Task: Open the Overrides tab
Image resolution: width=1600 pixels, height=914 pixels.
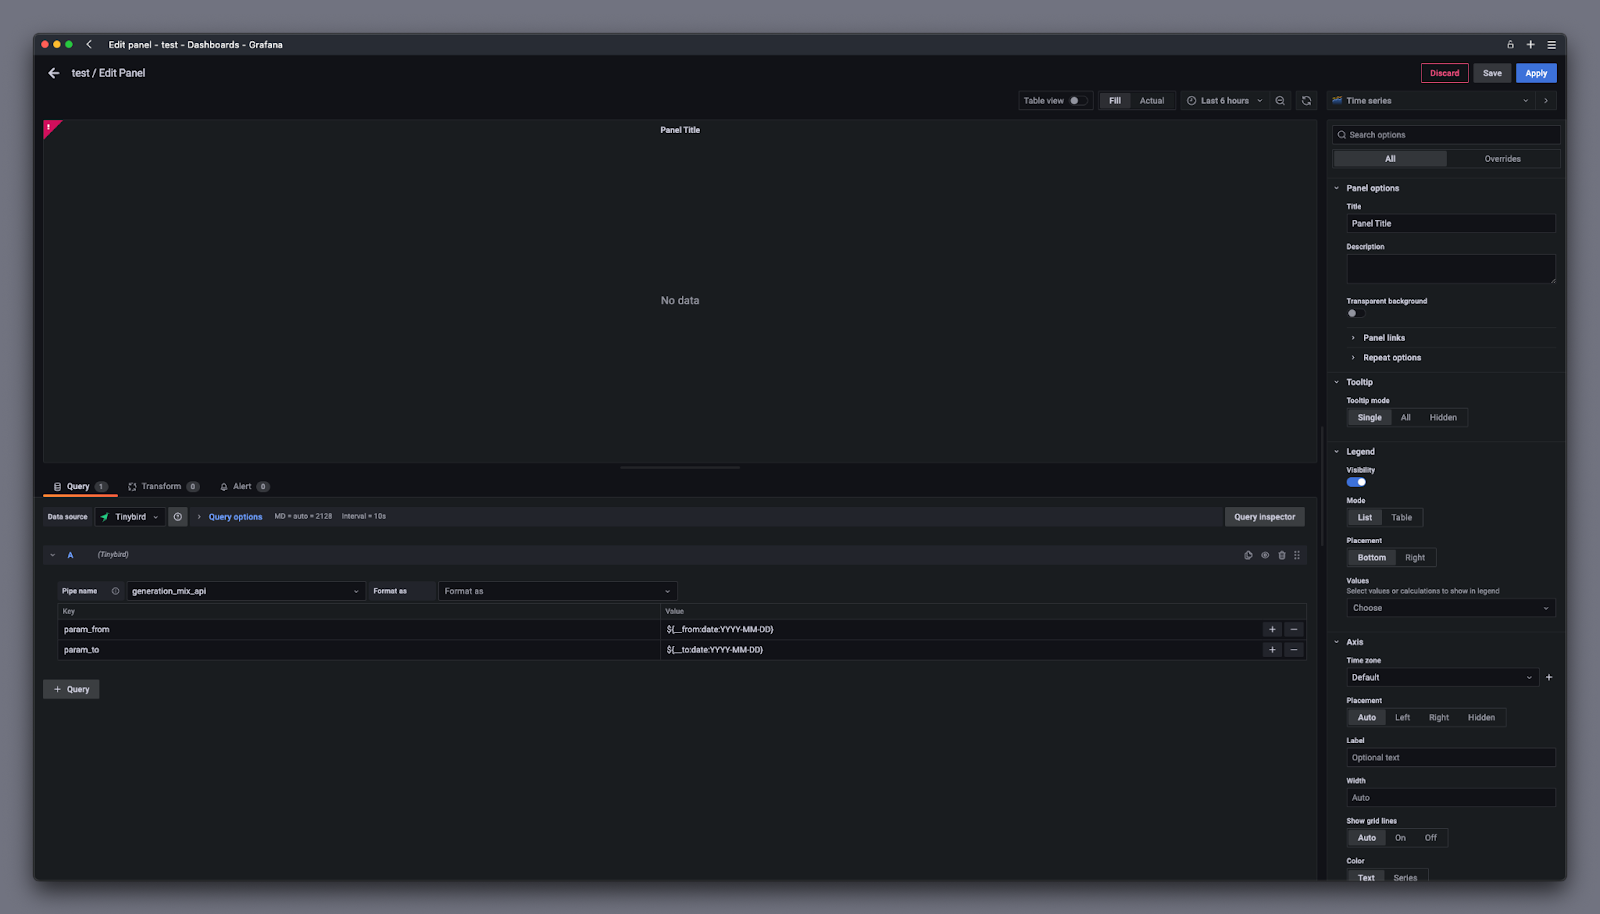Action: [1502, 159]
